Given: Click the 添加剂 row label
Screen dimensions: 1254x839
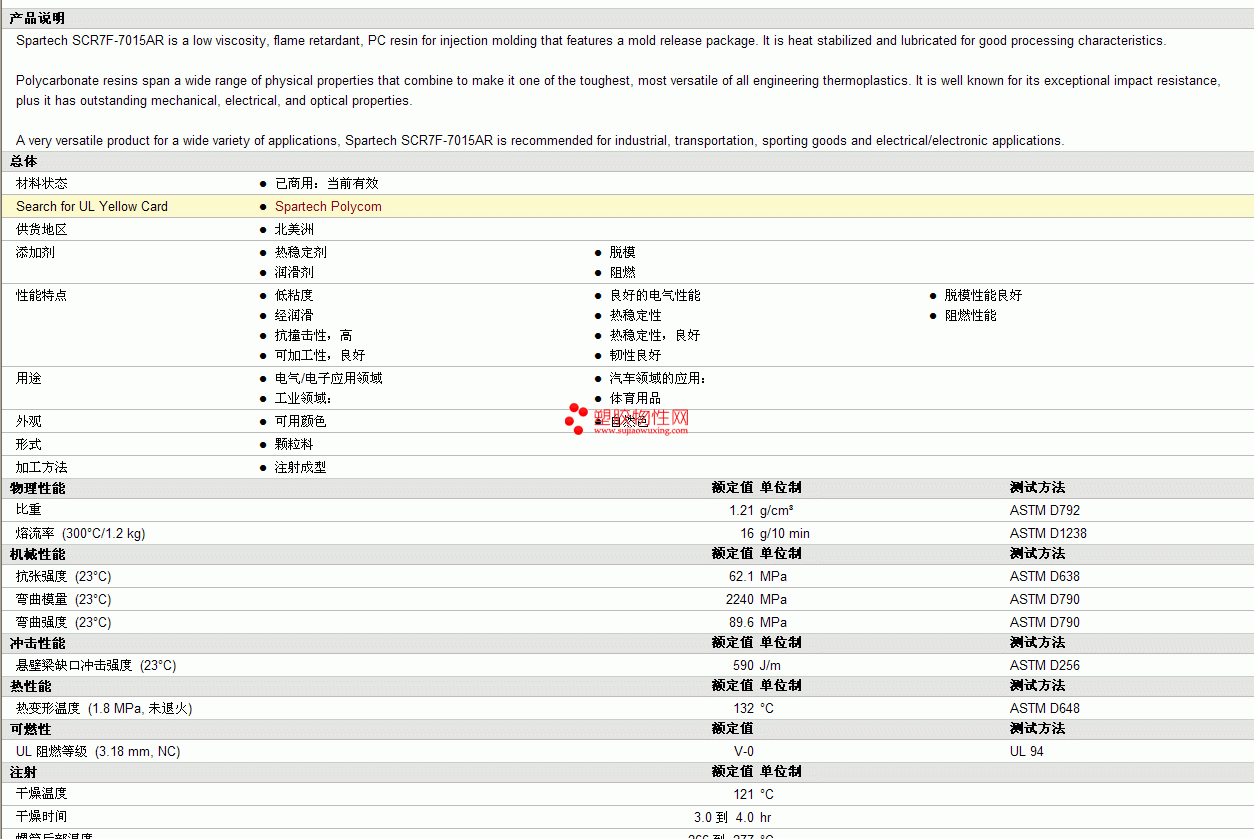Looking at the screenshot, I should pyautogui.click(x=35, y=252).
